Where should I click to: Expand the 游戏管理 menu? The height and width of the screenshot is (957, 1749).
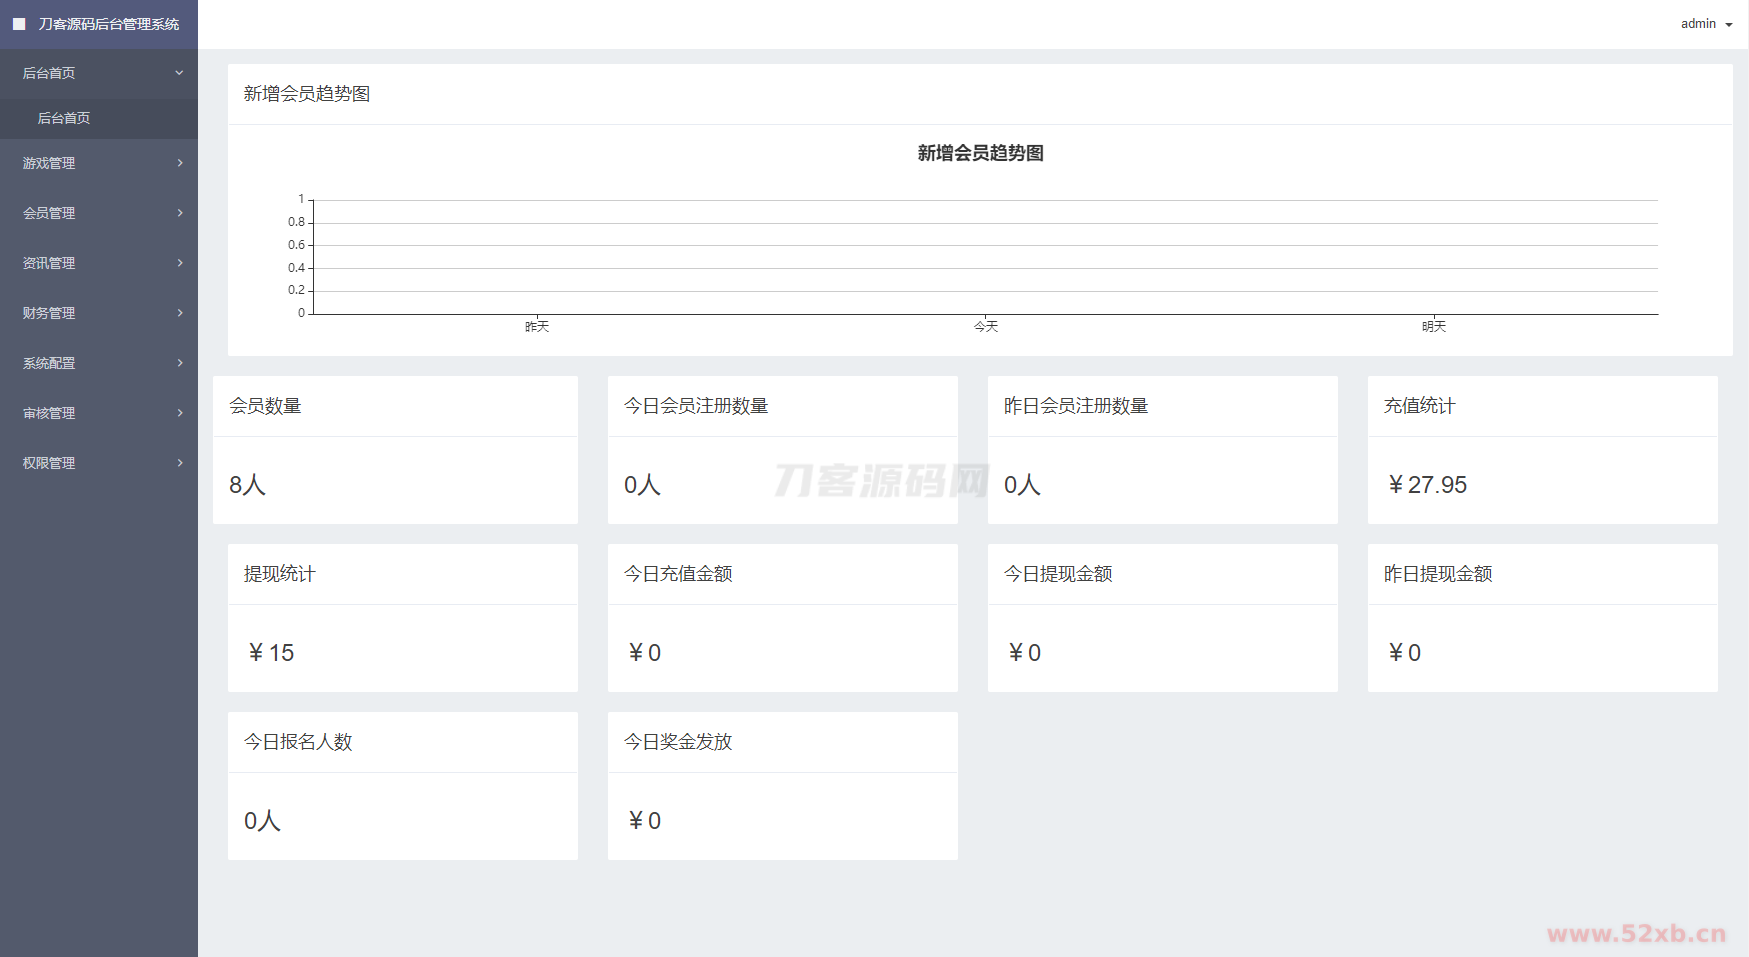point(49,163)
